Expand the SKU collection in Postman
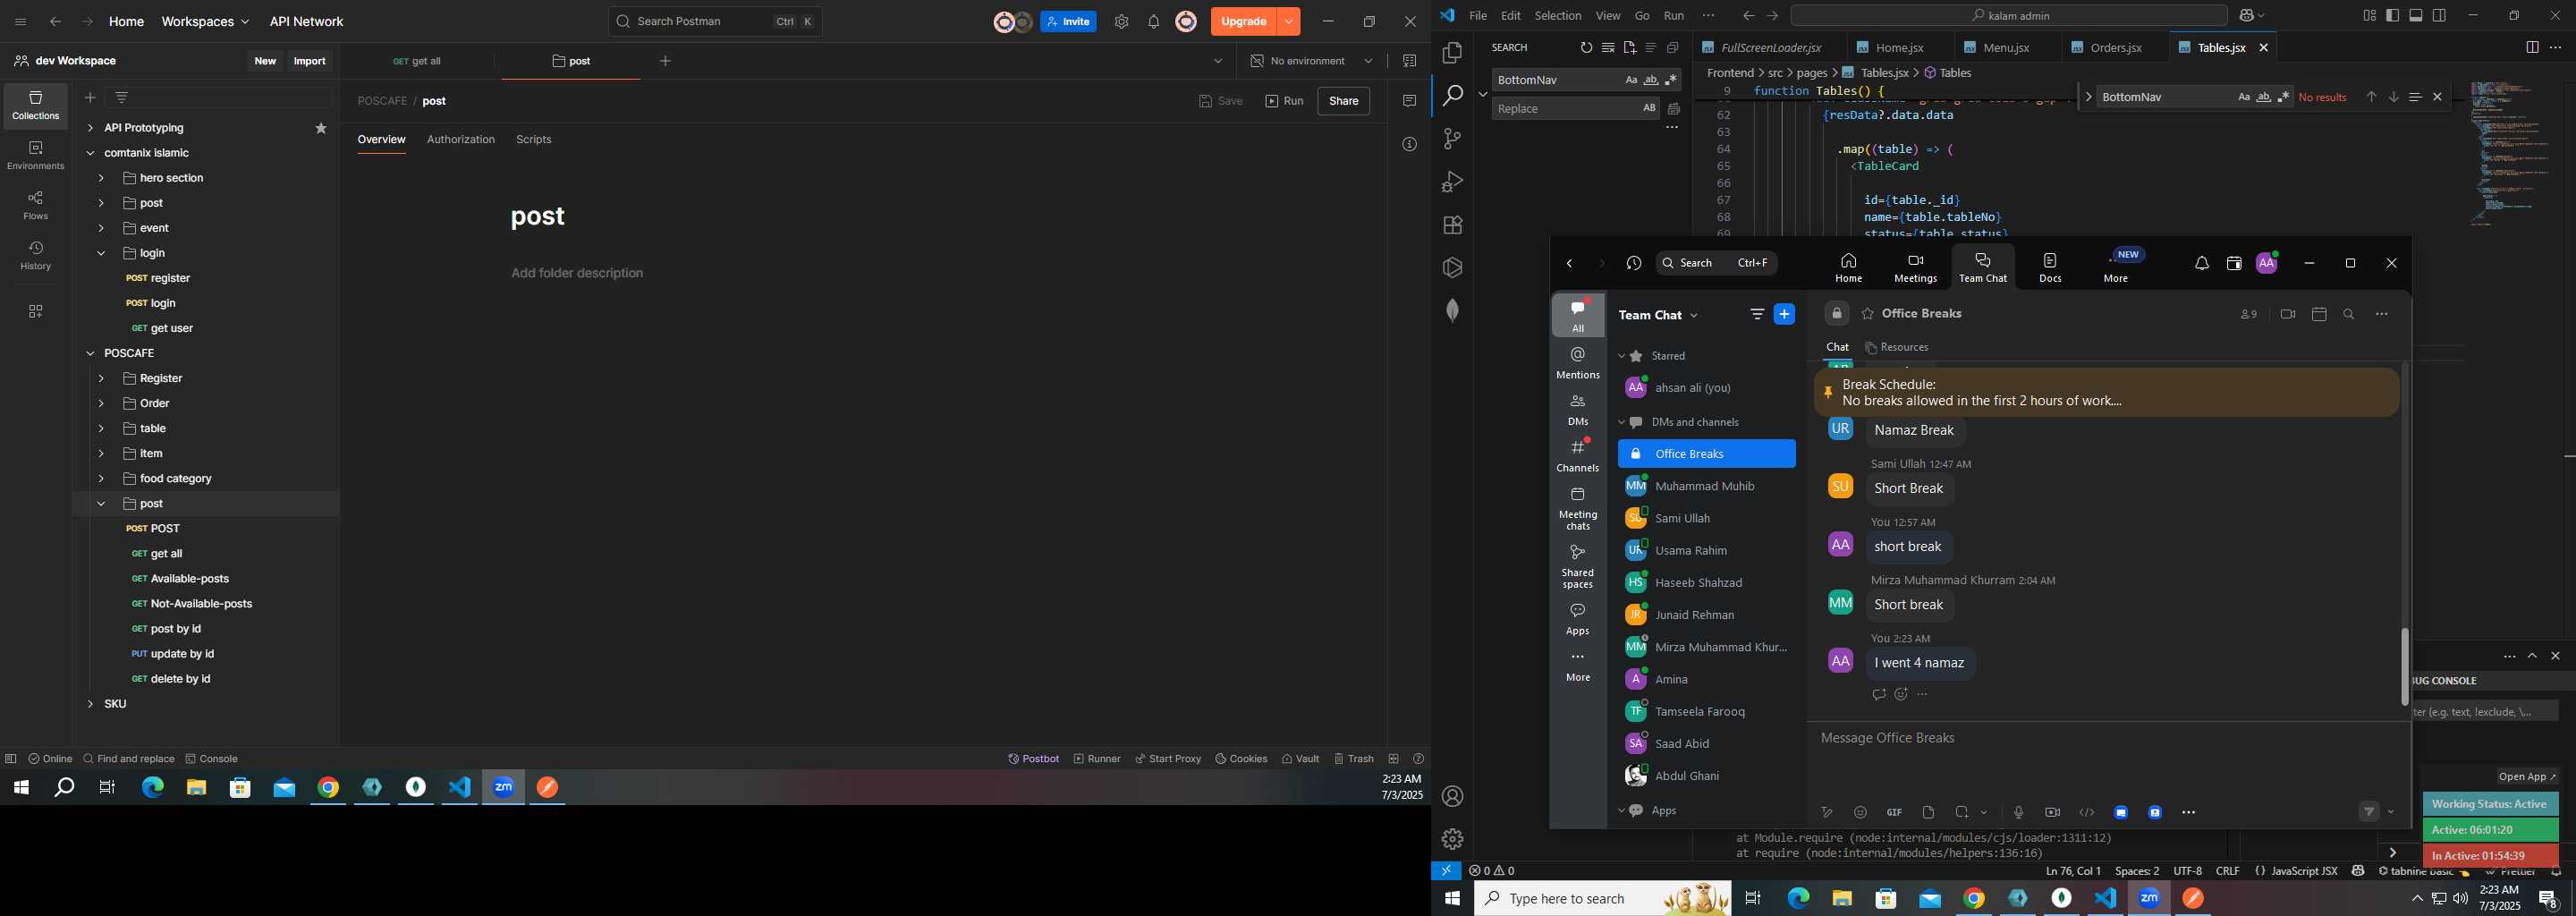2576x916 pixels. (90, 704)
